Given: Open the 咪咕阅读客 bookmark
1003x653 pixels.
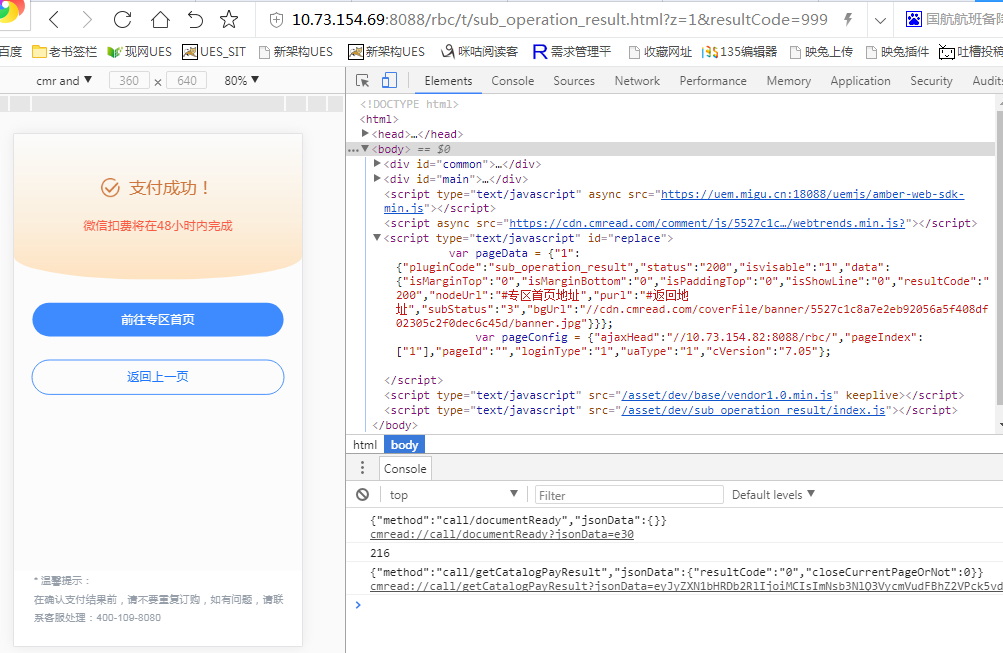Looking at the screenshot, I should click(x=480, y=52).
